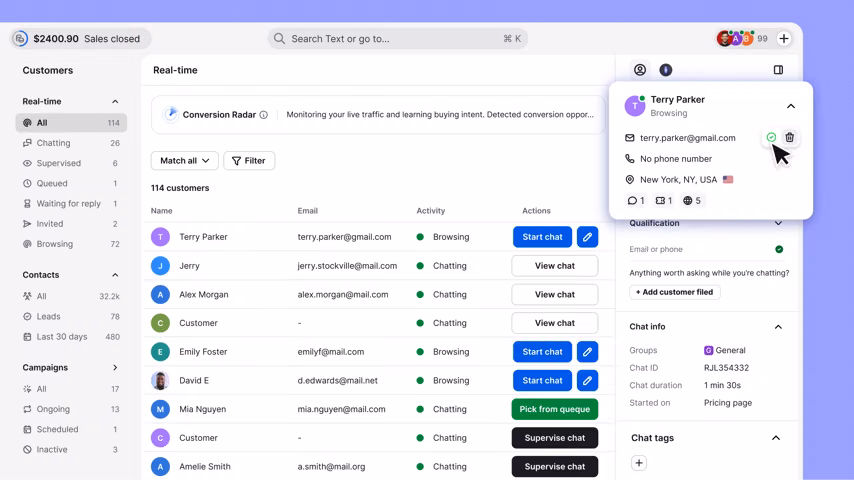Click the Conversion Radar logo icon
This screenshot has height=480, width=854.
coord(171,114)
